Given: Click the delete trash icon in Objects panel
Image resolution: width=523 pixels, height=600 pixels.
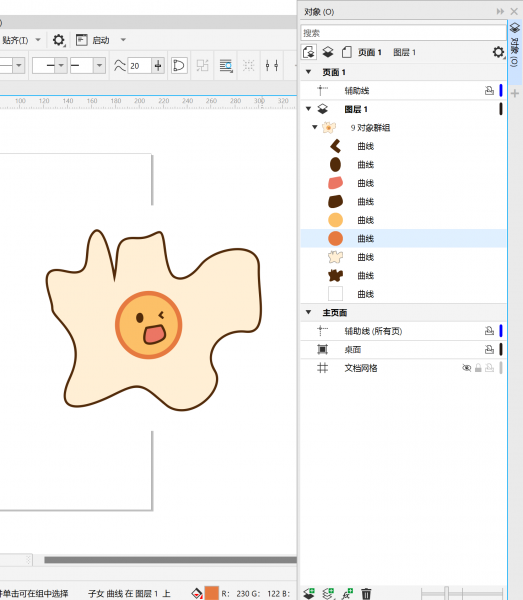Looking at the screenshot, I should pyautogui.click(x=366, y=593).
